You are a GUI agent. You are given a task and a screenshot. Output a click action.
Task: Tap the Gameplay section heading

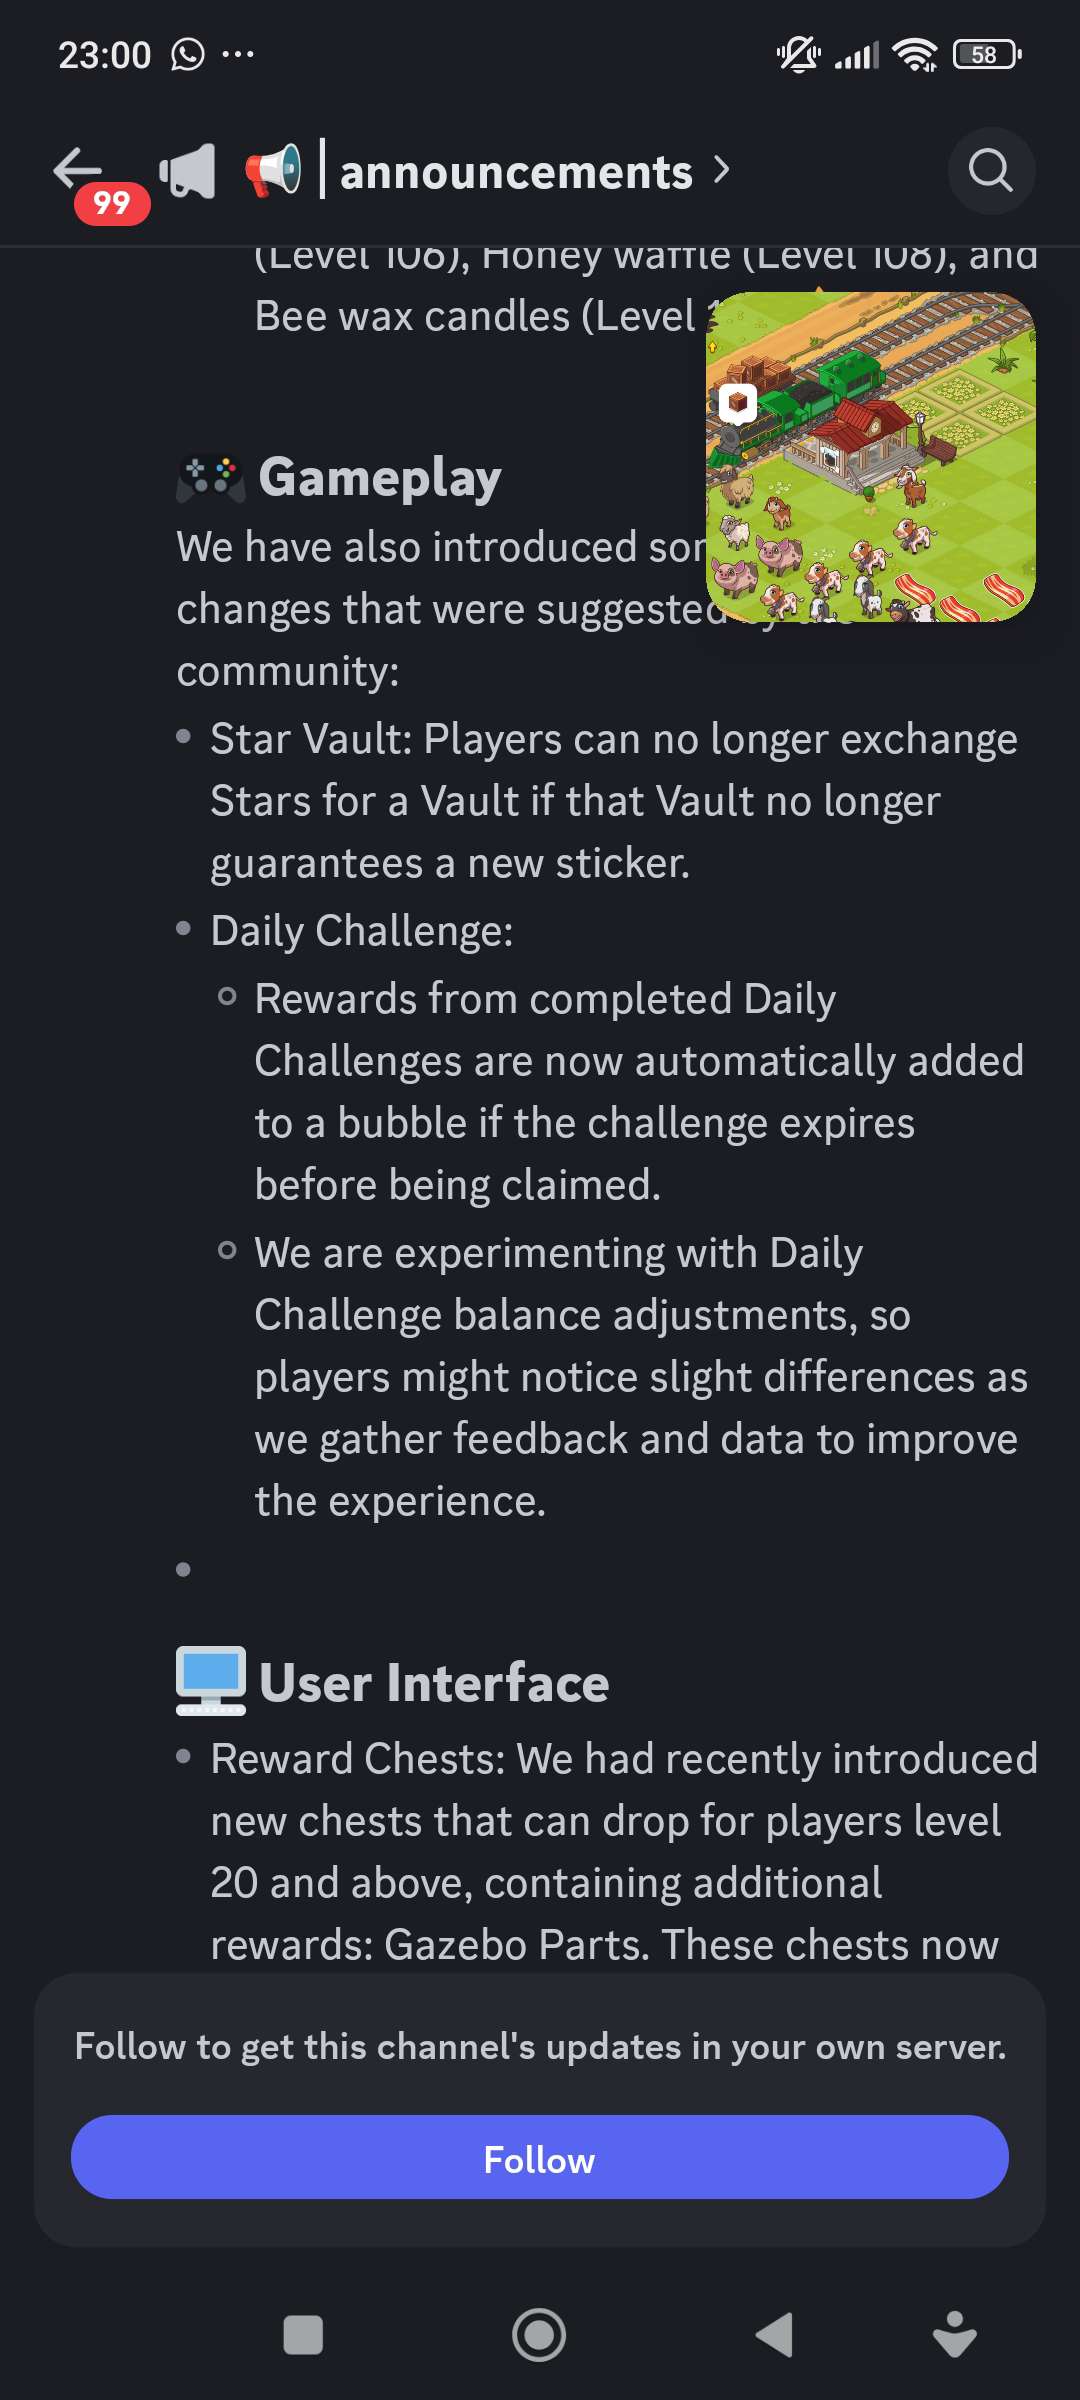[380, 477]
